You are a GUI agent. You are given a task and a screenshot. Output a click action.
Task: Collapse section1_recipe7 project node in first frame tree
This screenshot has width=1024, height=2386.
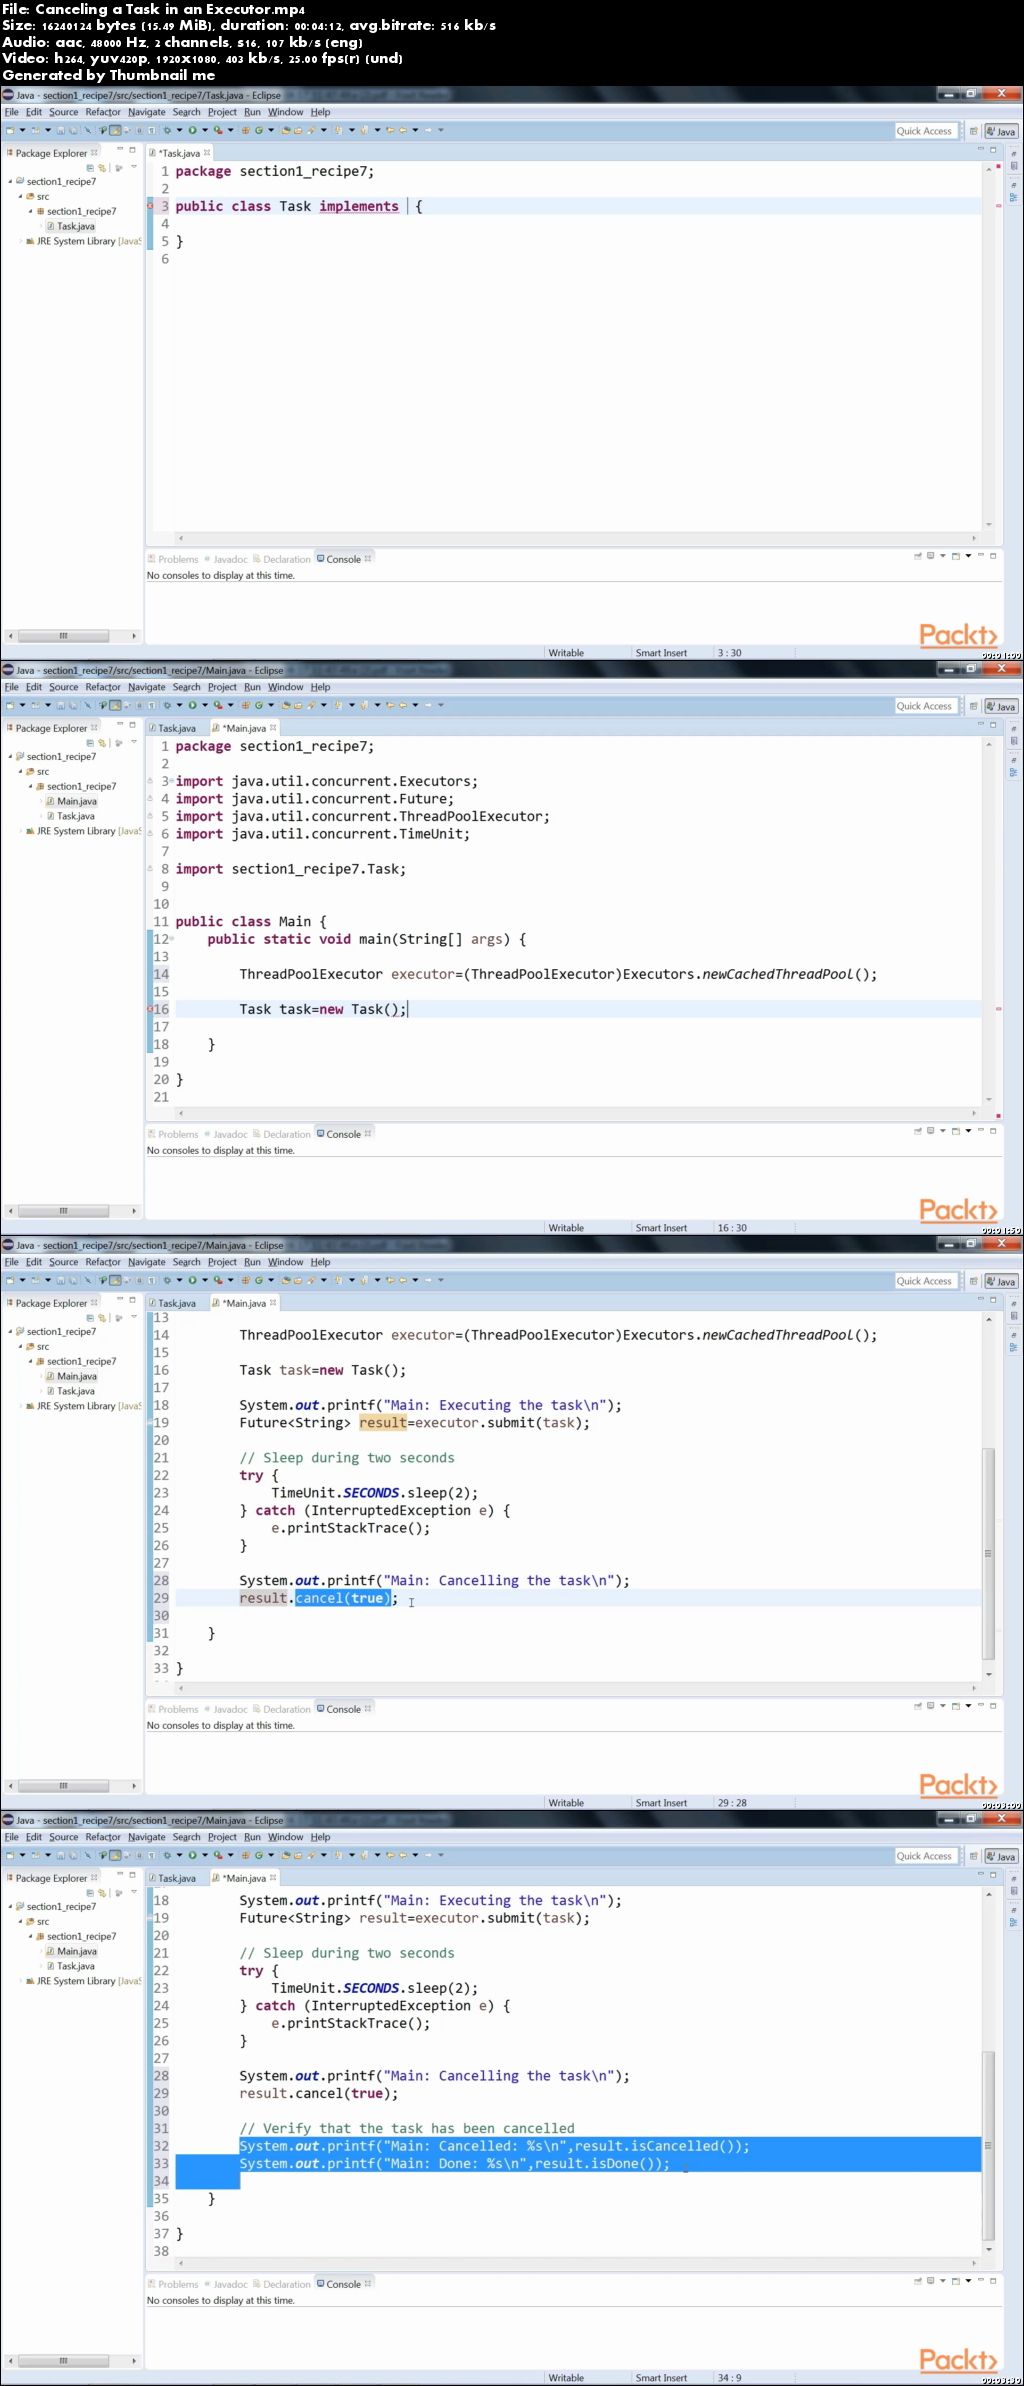[x=10, y=182]
